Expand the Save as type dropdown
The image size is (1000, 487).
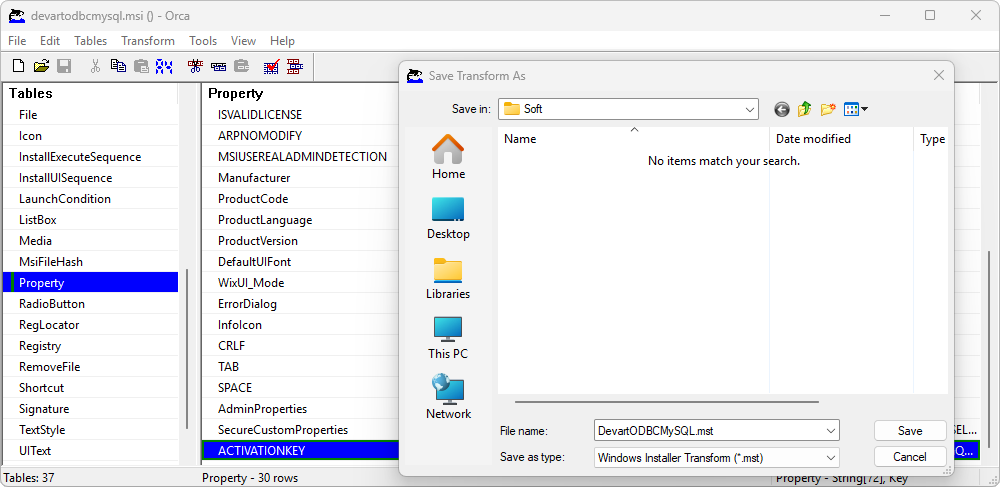831,457
